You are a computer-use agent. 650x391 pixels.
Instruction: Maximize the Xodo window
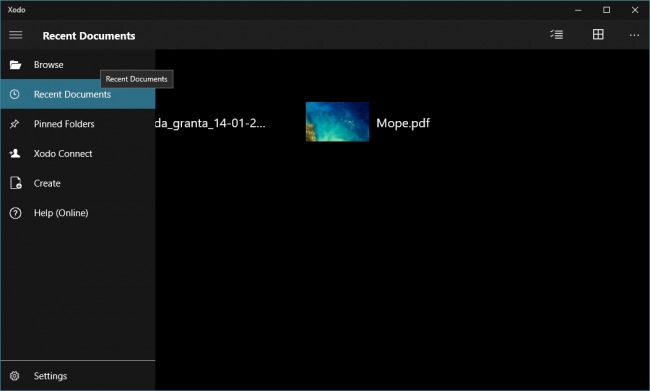click(606, 10)
